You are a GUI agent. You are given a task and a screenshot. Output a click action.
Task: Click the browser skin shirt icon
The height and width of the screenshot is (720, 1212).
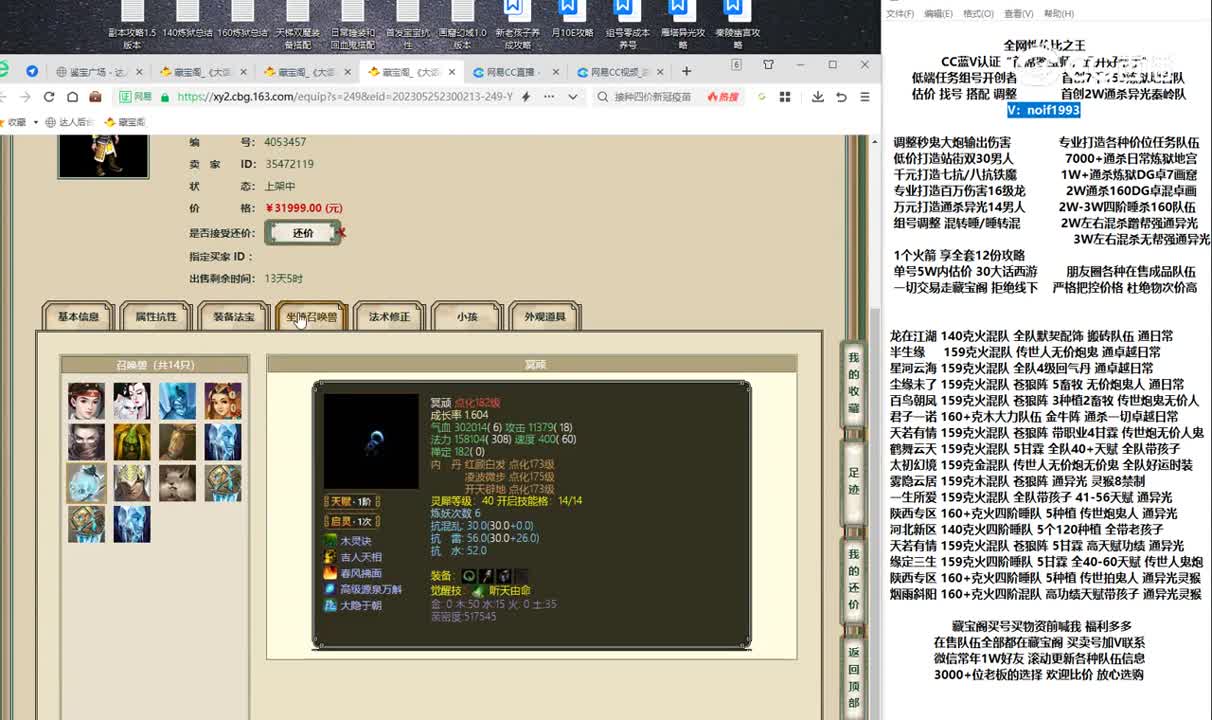pos(768,65)
